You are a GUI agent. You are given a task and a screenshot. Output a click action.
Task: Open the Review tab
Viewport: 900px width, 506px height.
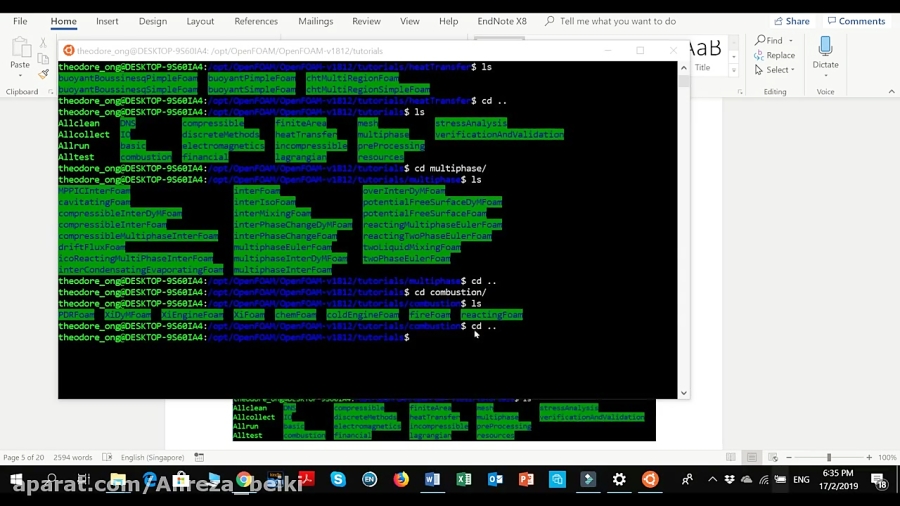(366, 21)
